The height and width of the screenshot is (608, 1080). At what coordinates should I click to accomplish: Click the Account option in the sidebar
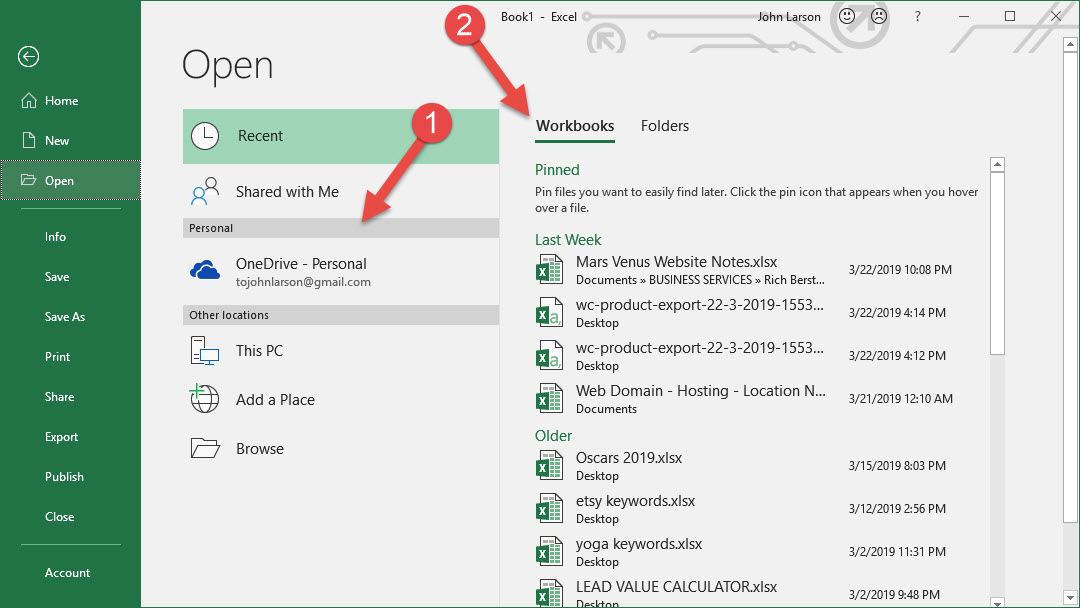tap(67, 573)
